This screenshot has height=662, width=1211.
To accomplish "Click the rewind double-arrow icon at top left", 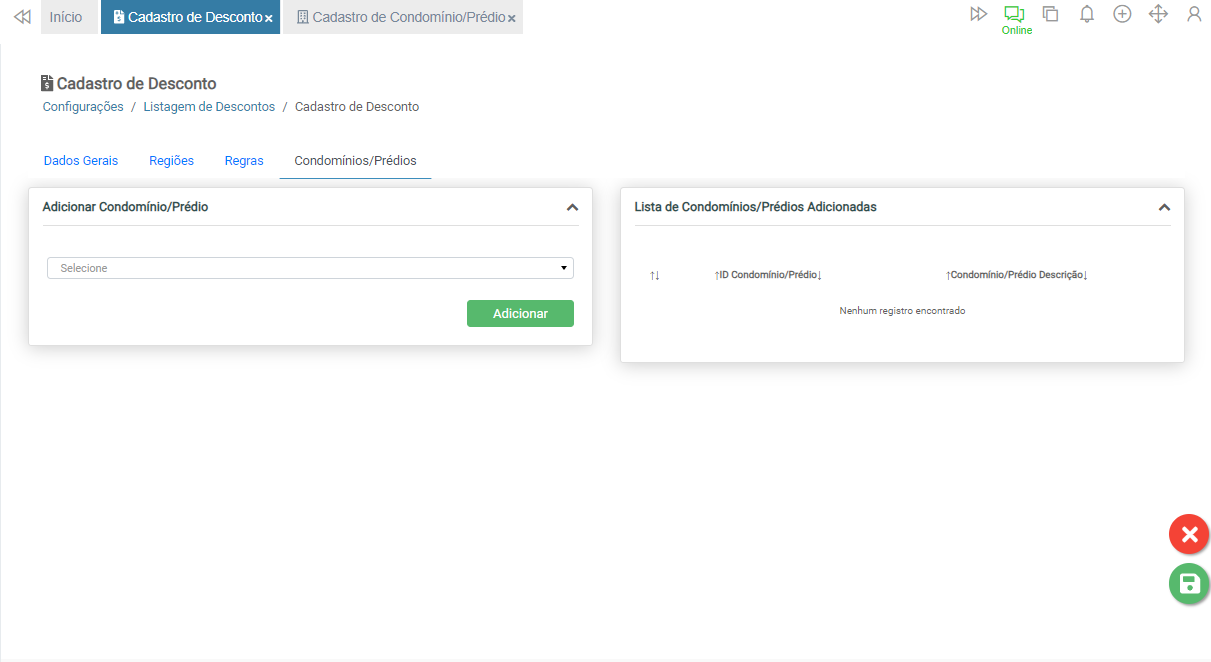I will click(22, 17).
